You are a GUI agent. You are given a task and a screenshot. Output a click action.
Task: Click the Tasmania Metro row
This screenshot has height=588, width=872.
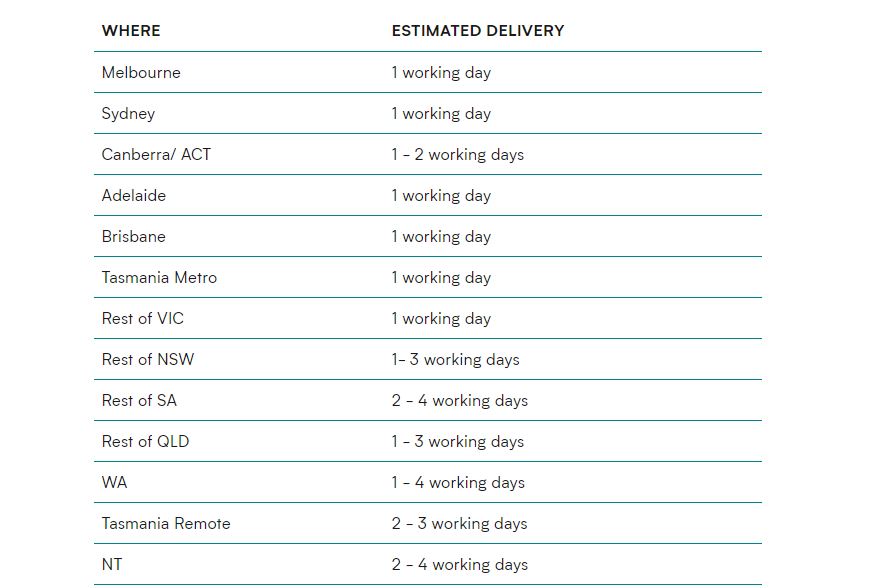[428, 277]
